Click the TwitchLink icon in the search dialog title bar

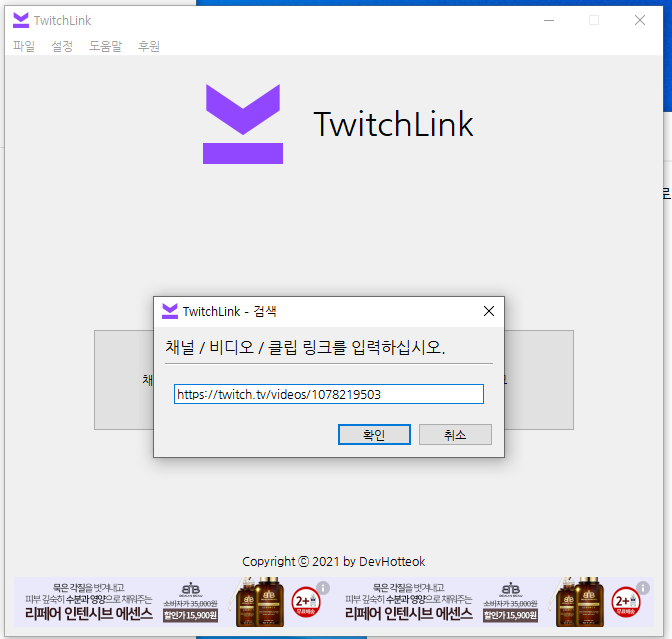tap(170, 311)
